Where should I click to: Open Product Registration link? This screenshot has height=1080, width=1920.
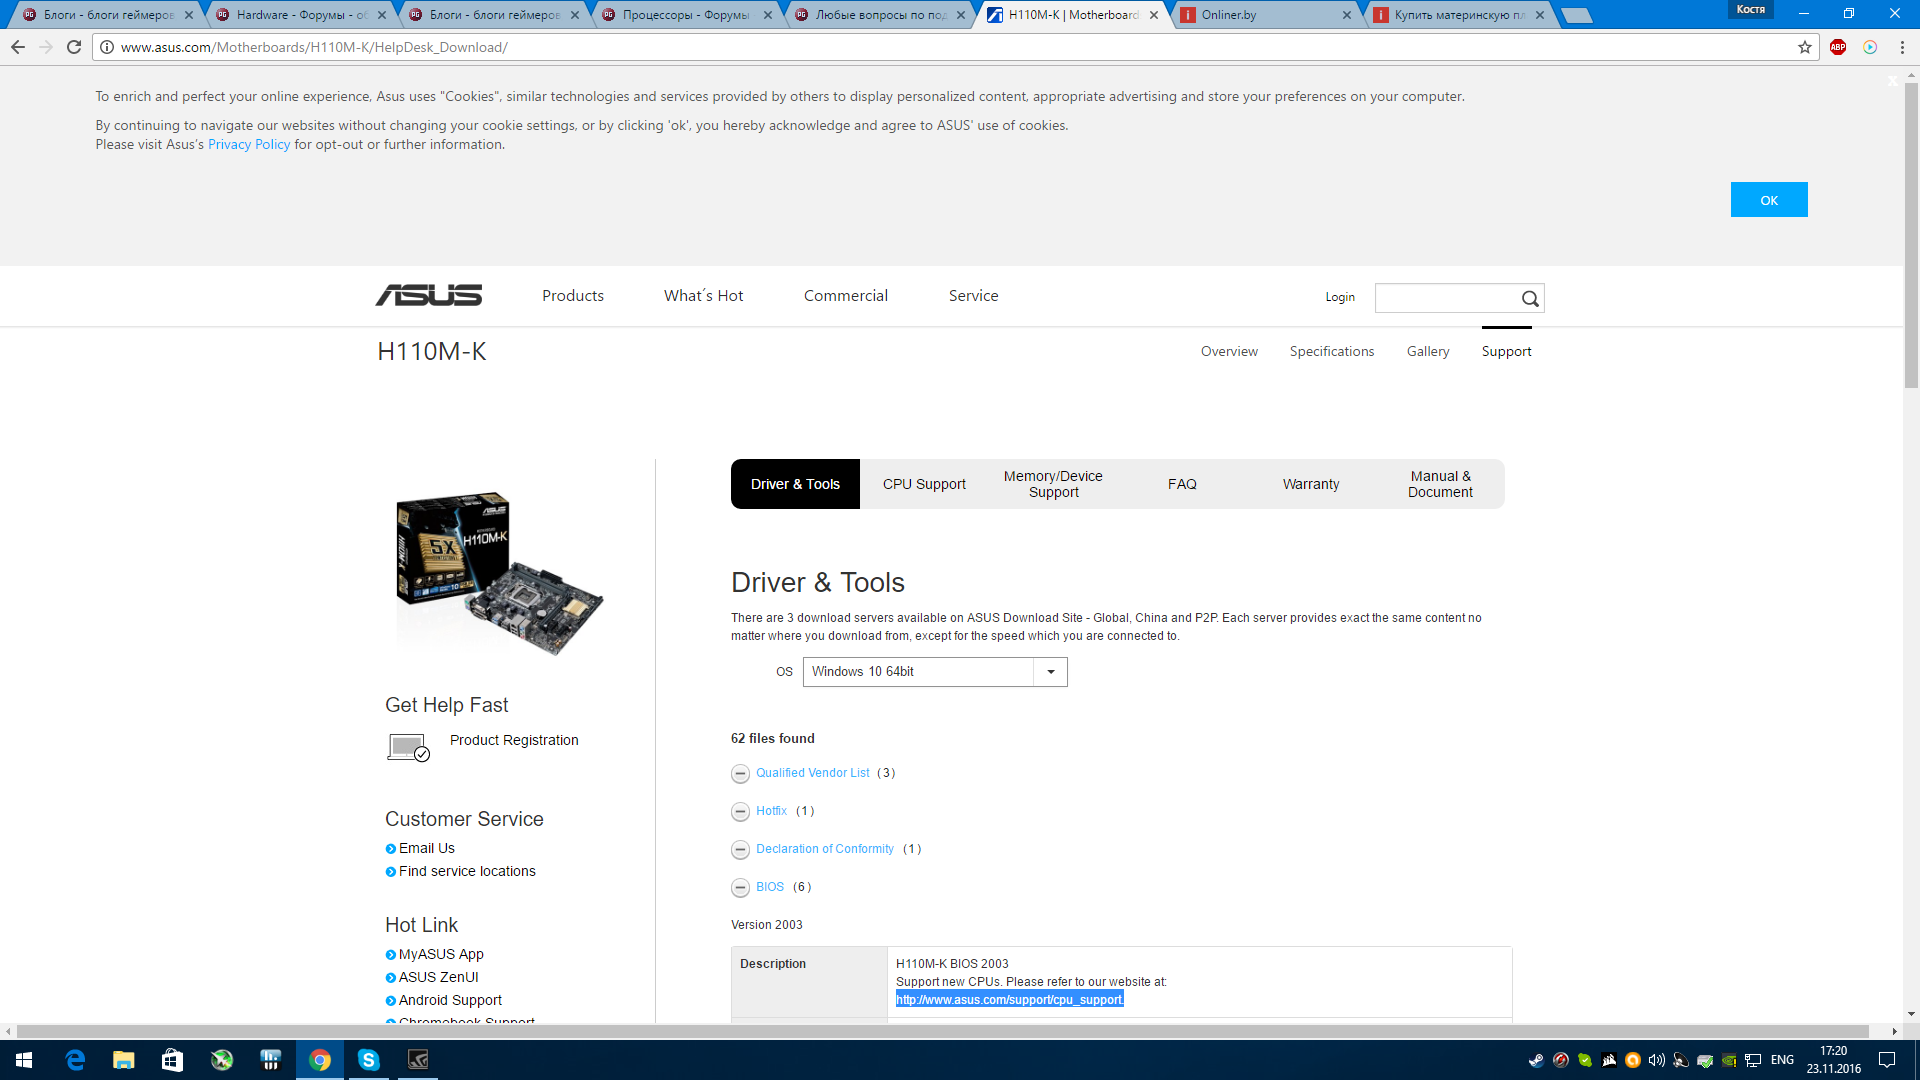[514, 740]
